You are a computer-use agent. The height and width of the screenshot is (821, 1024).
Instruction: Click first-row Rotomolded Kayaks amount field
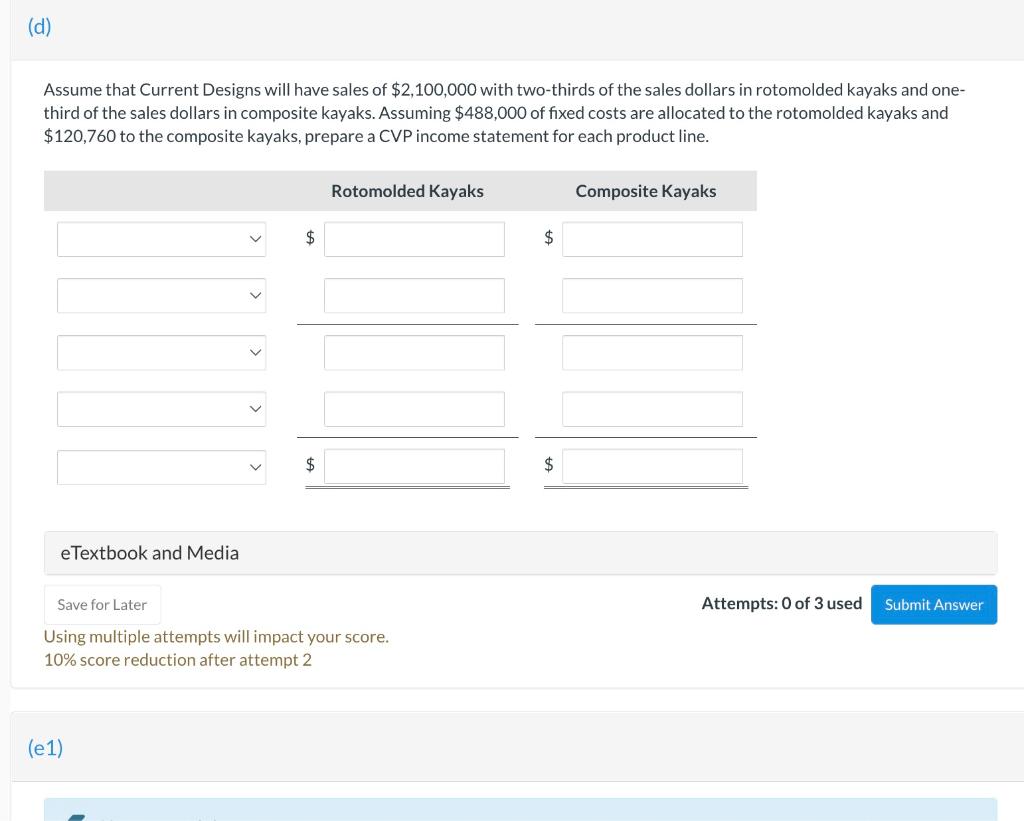pyautogui.click(x=414, y=239)
